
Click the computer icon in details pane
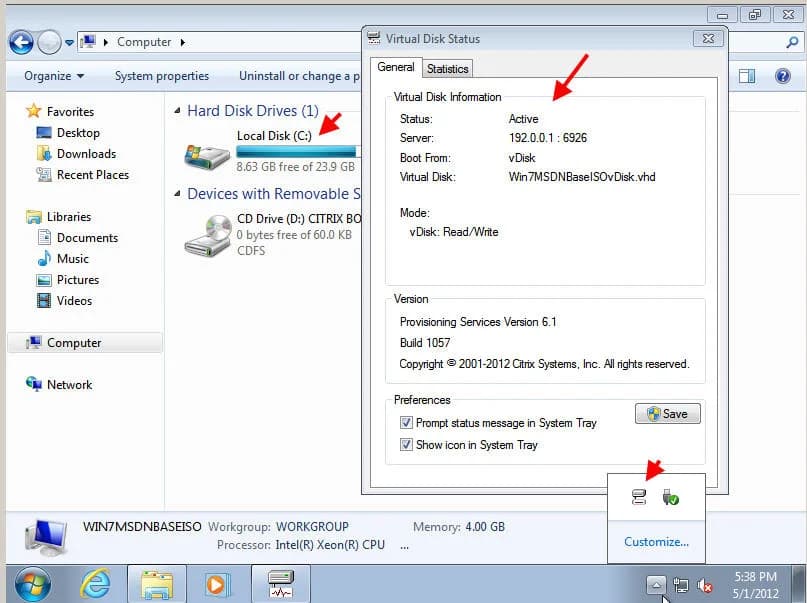tap(46, 537)
